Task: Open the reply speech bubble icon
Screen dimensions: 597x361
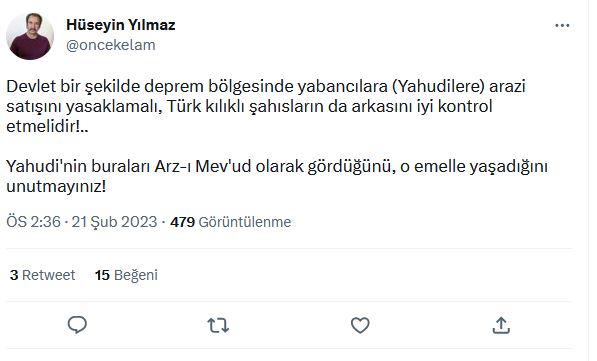Action: (77, 325)
